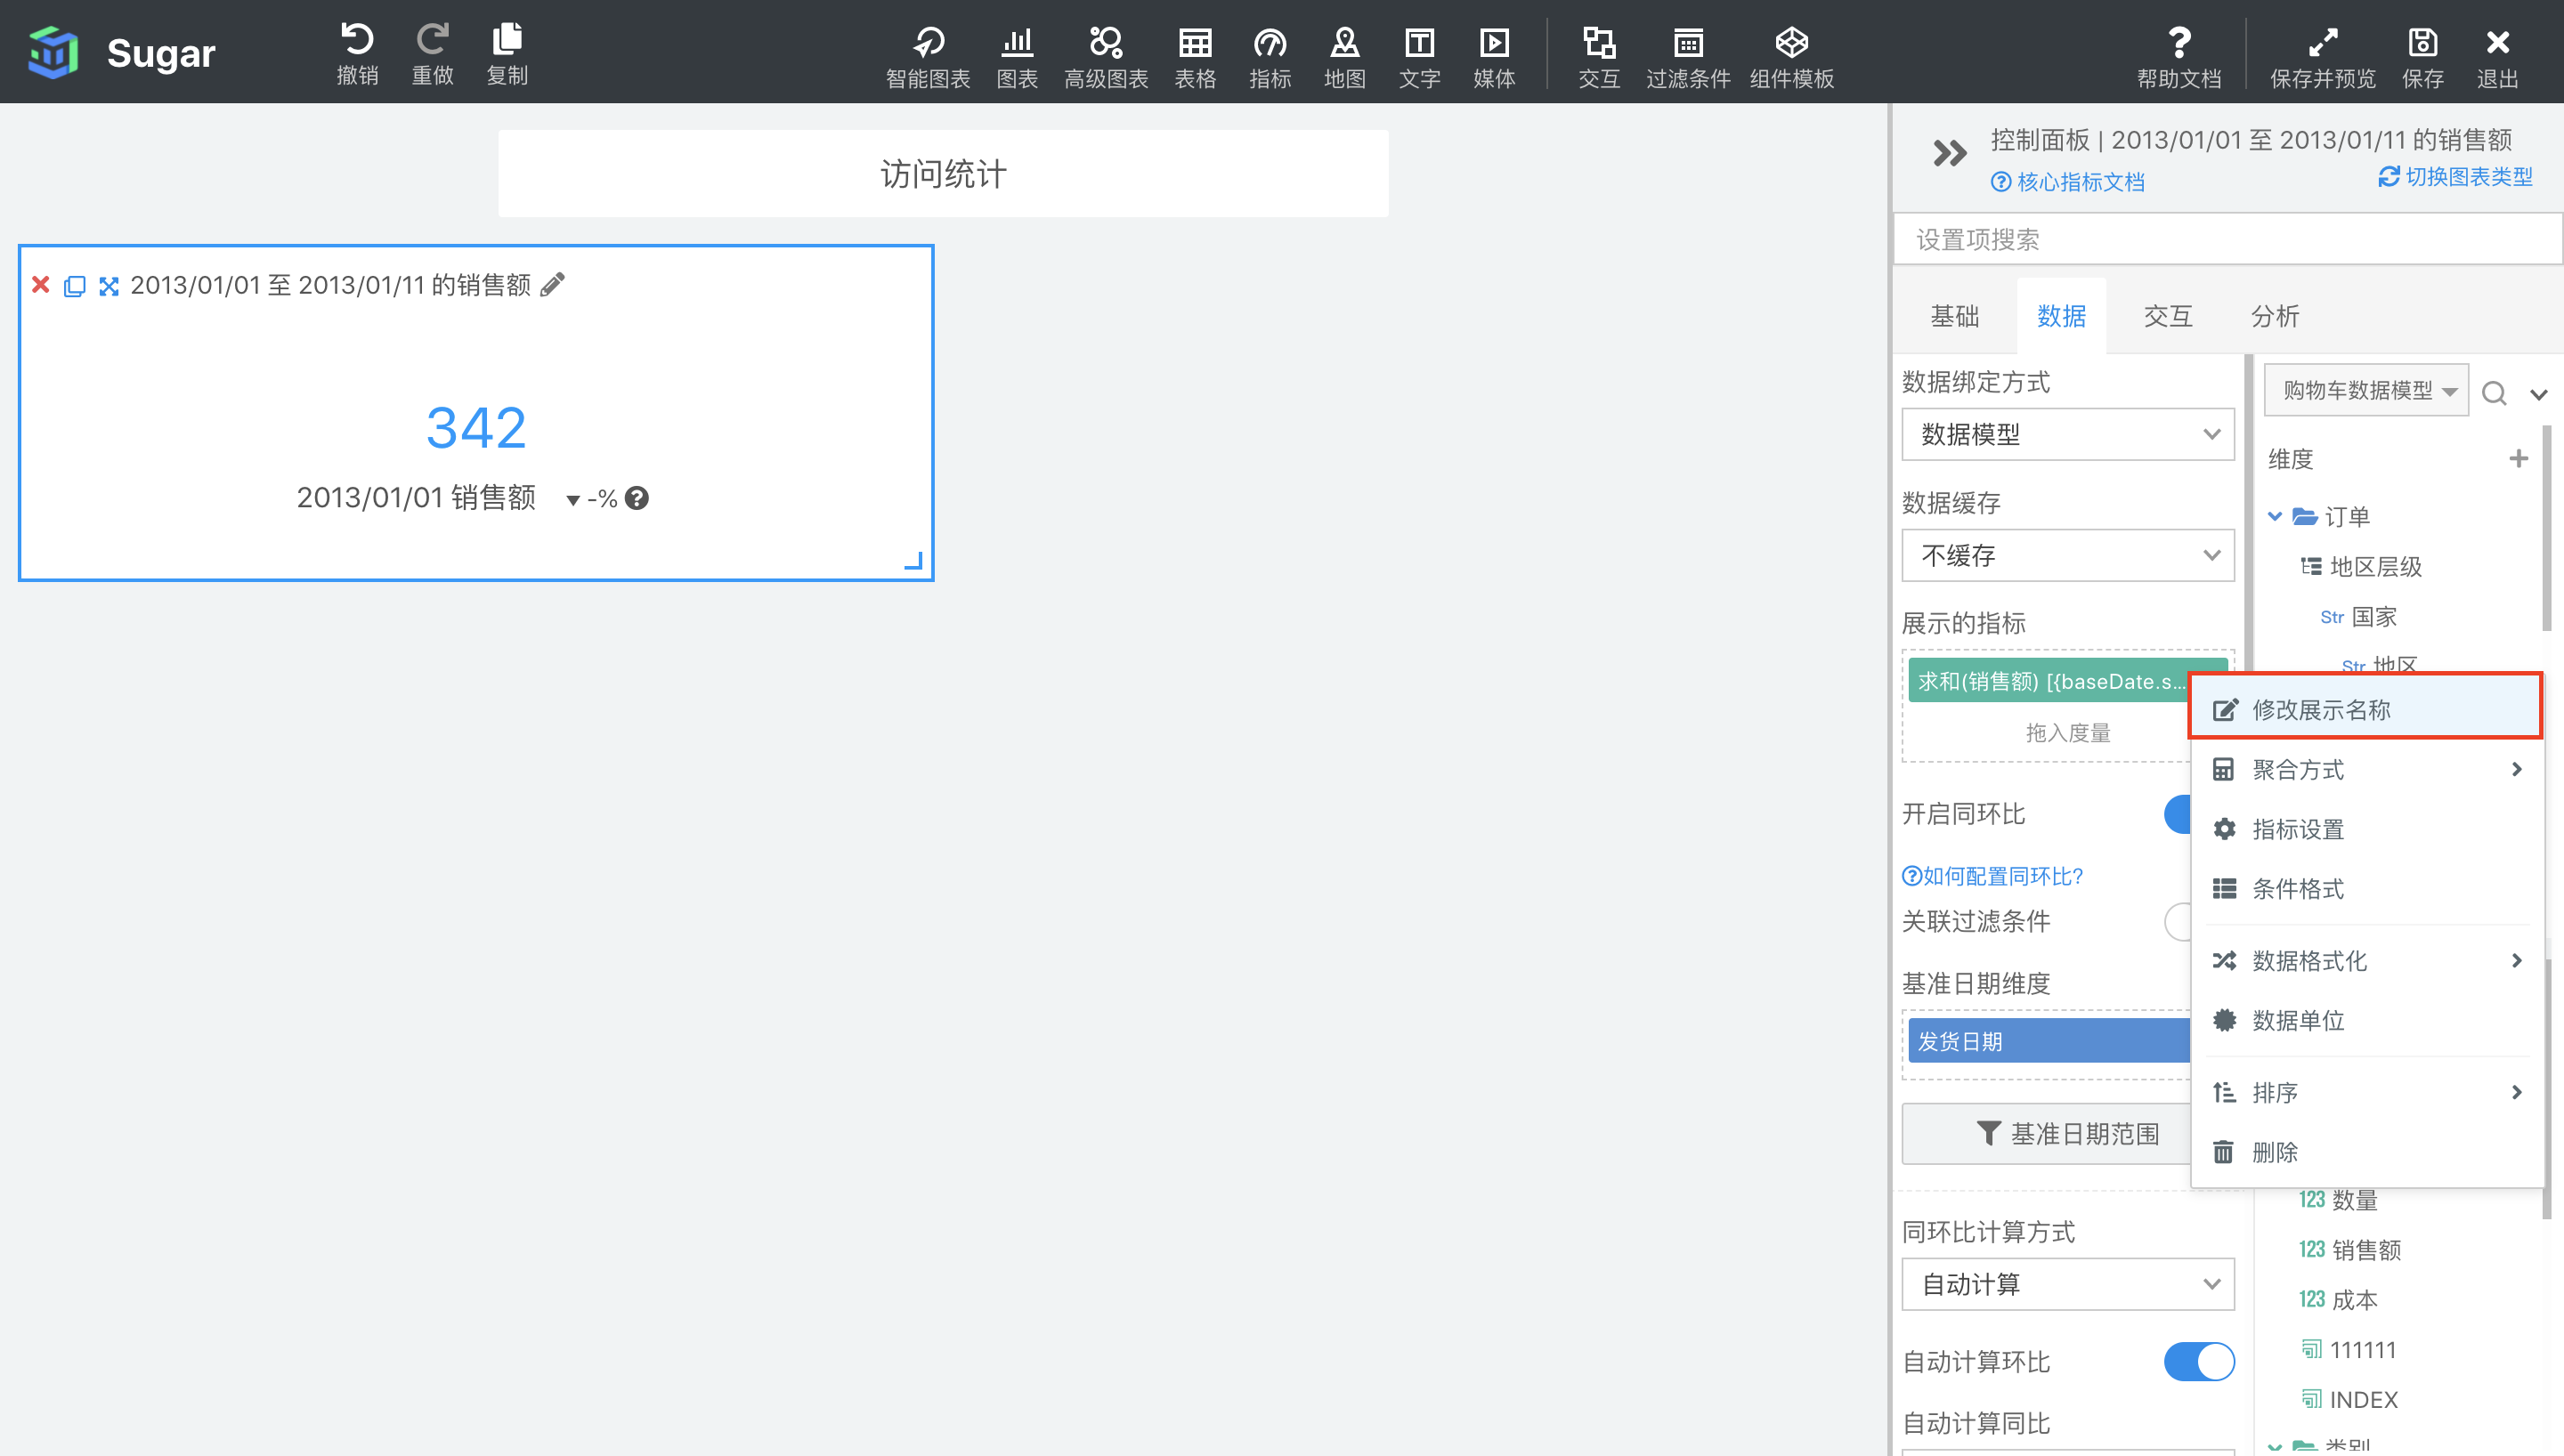The height and width of the screenshot is (1456, 2564).
Task: Open the Help Docs (帮助文档) icon
Action: (2179, 58)
